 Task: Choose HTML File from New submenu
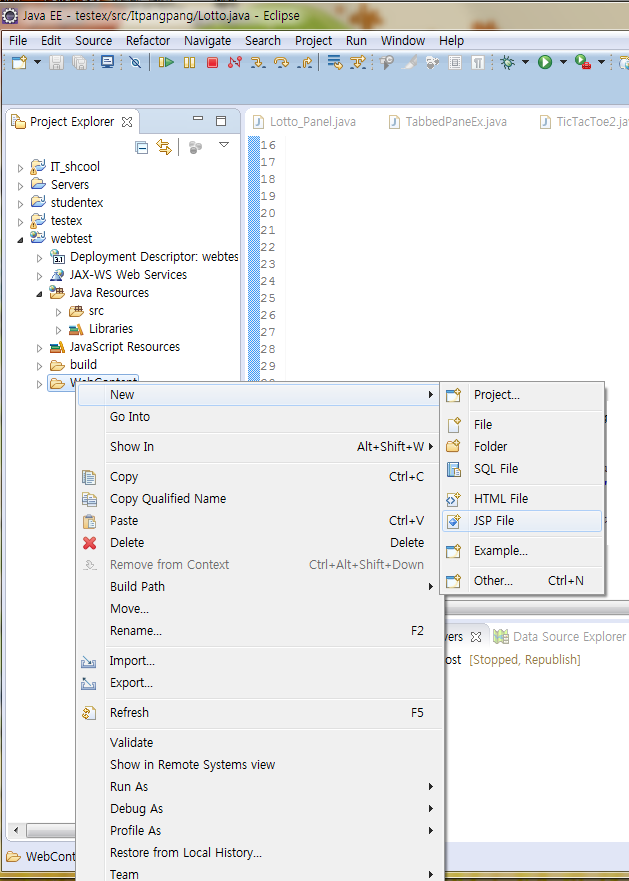coord(522,498)
